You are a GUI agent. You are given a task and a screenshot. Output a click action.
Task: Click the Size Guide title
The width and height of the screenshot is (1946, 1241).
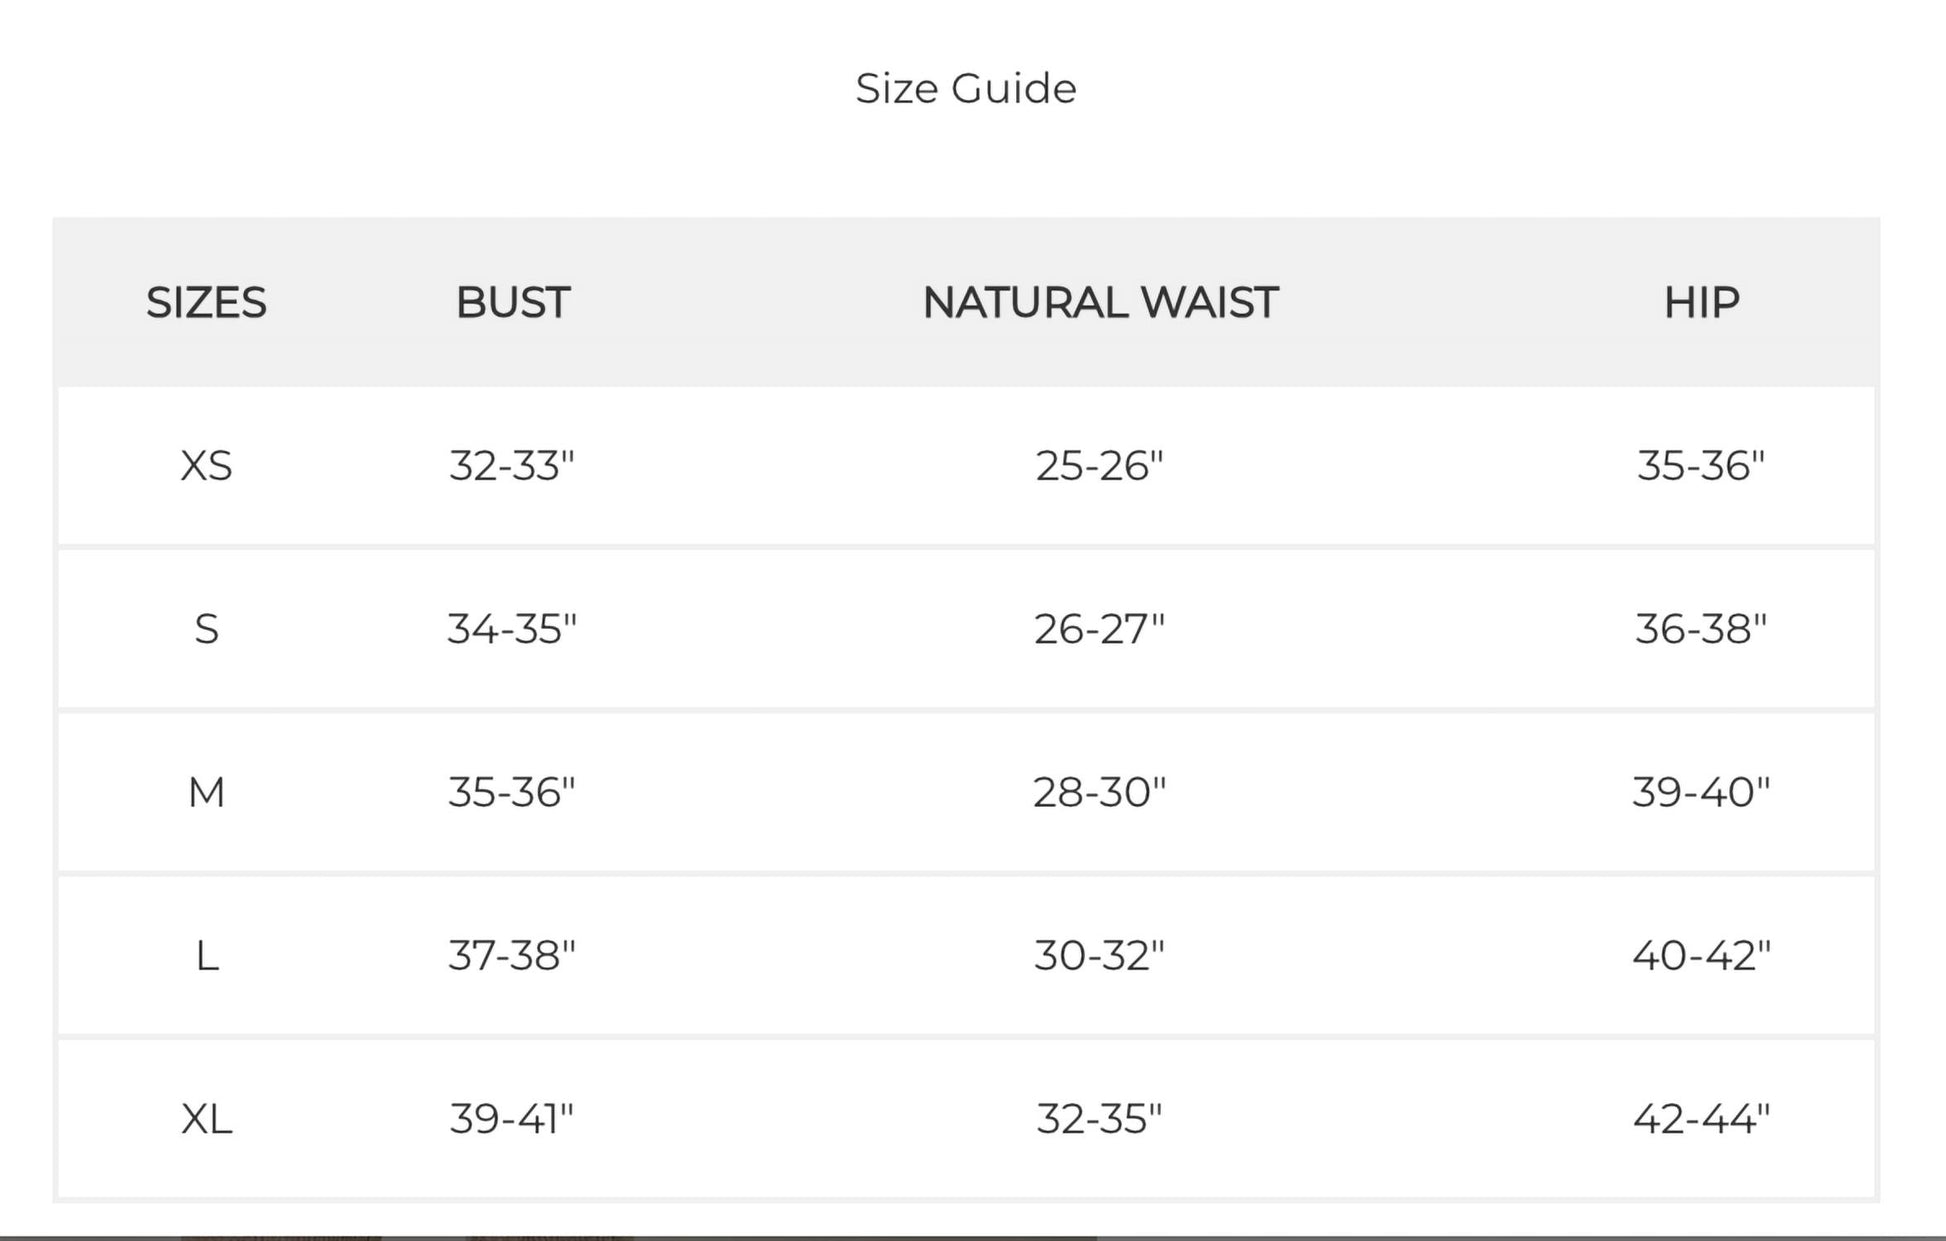(x=966, y=88)
